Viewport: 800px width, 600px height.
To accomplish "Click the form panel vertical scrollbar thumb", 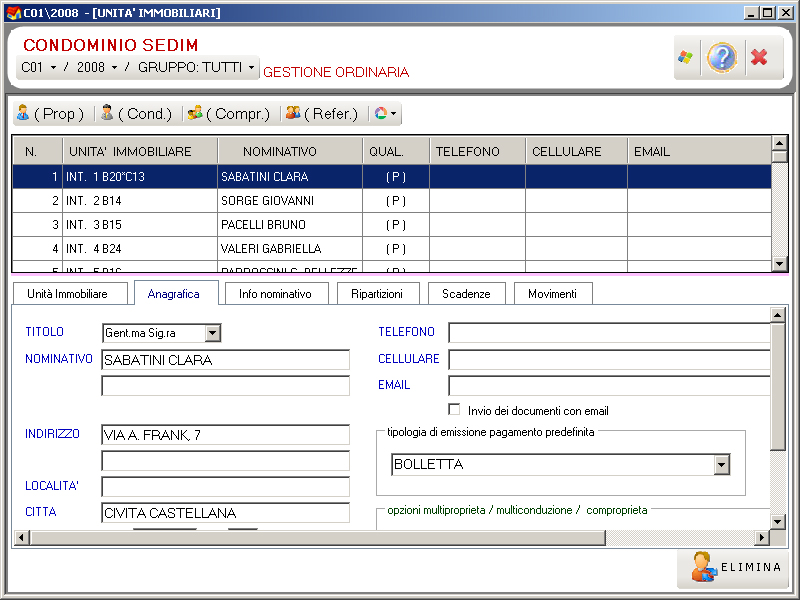I will [x=778, y=386].
